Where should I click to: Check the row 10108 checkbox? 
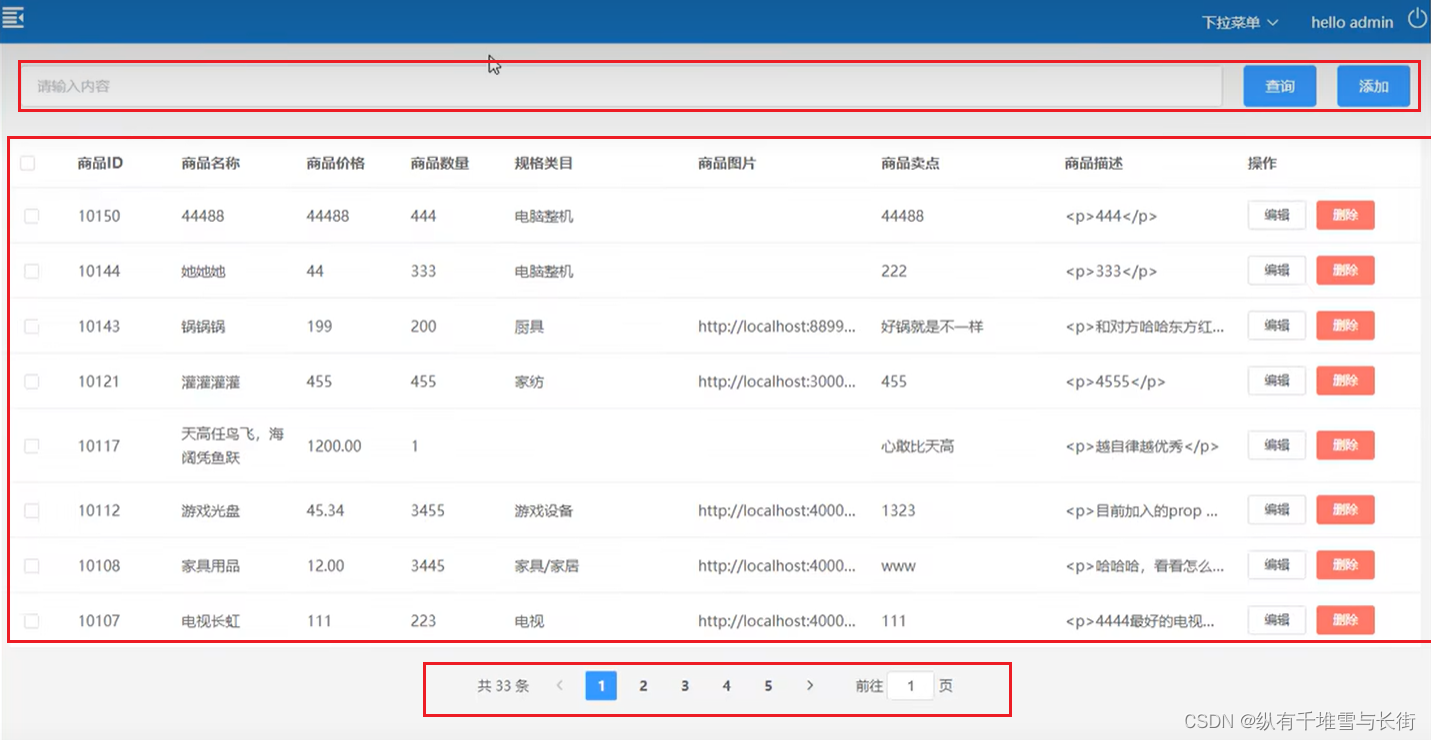[x=32, y=566]
